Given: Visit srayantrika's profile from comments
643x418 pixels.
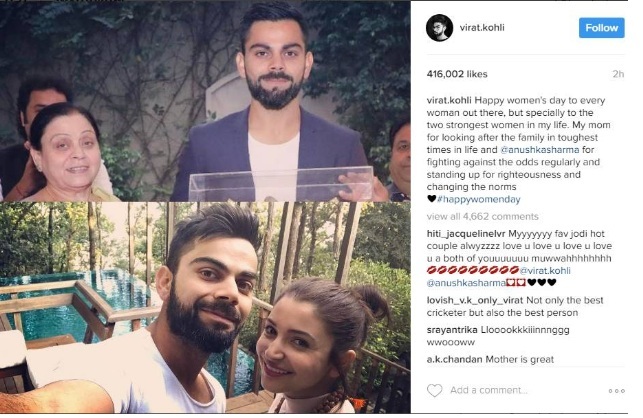Looking at the screenshot, I should 452,330.
